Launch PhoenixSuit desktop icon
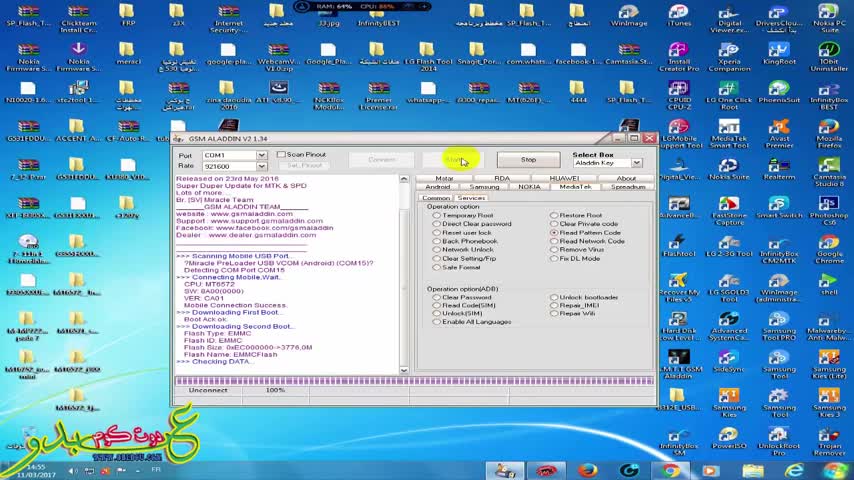 [x=779, y=92]
